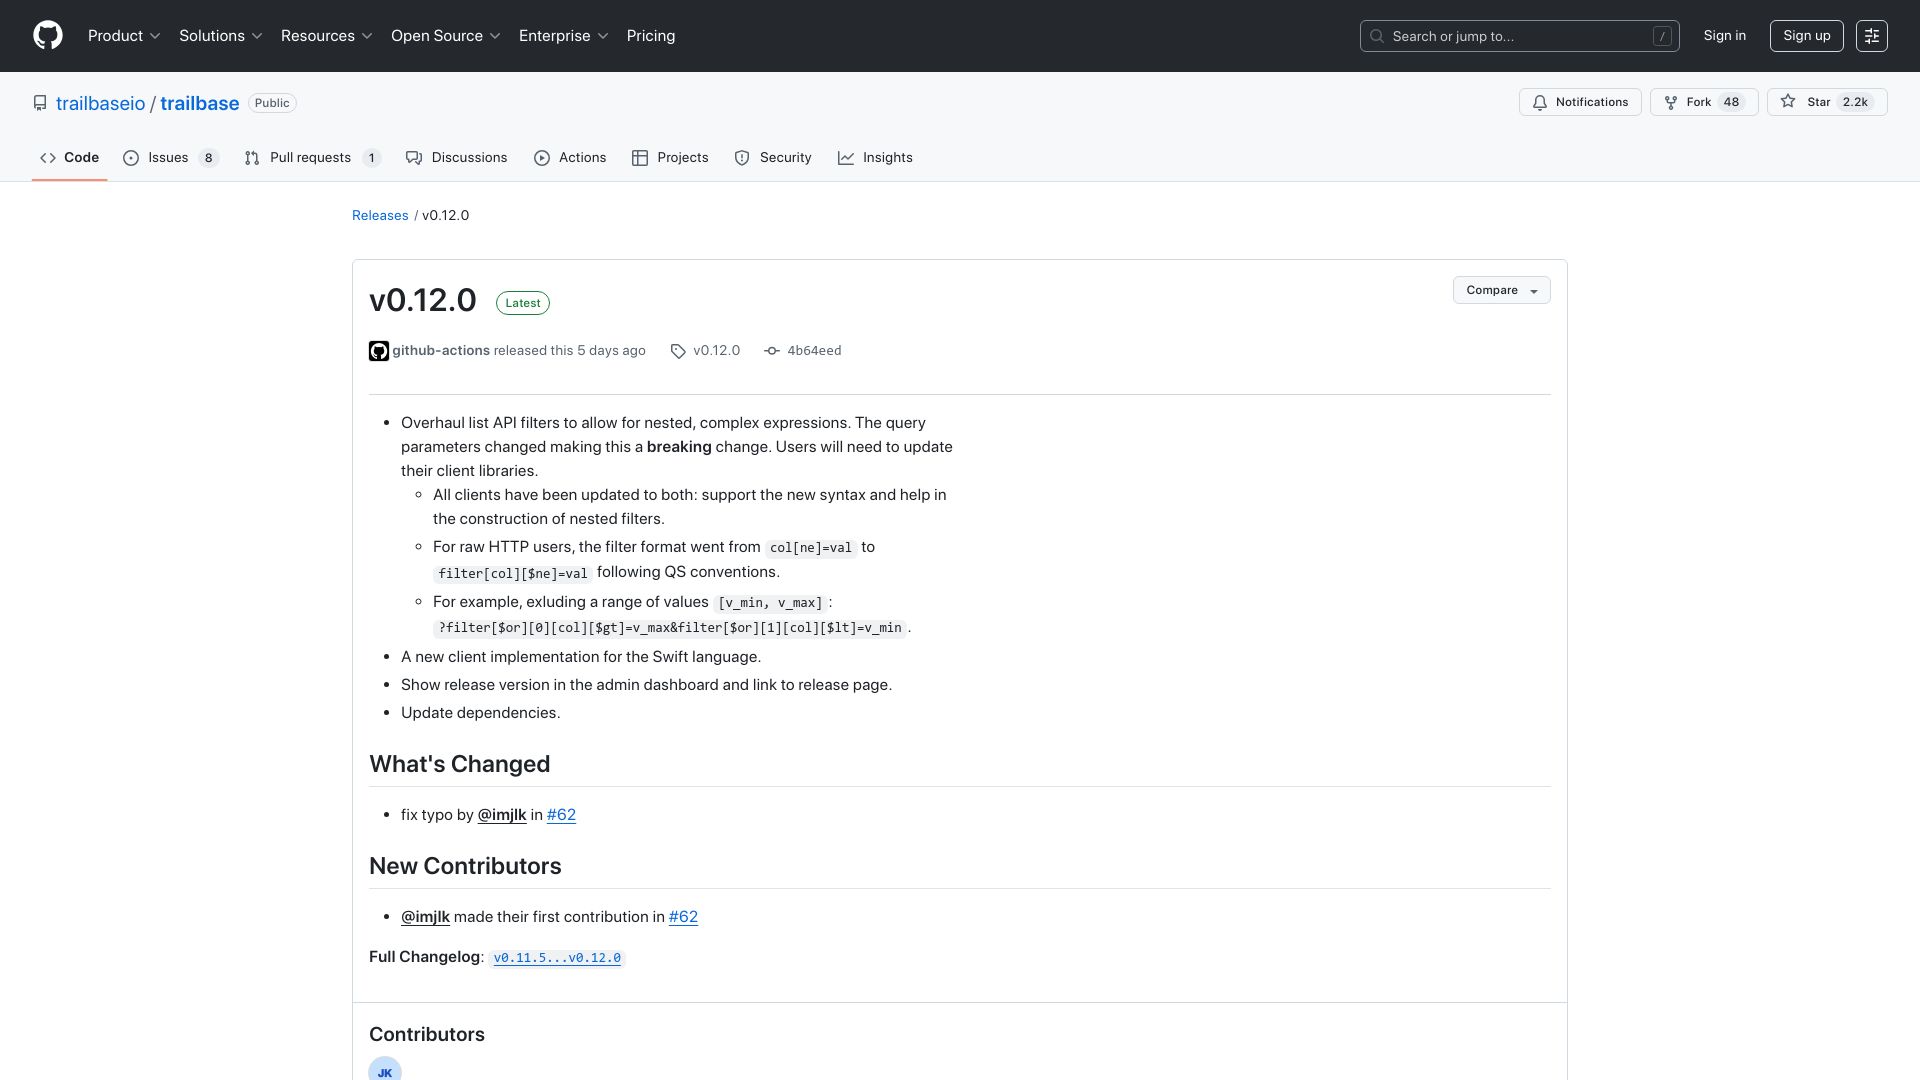
Task: Open the Pull requests tab
Action: click(312, 158)
